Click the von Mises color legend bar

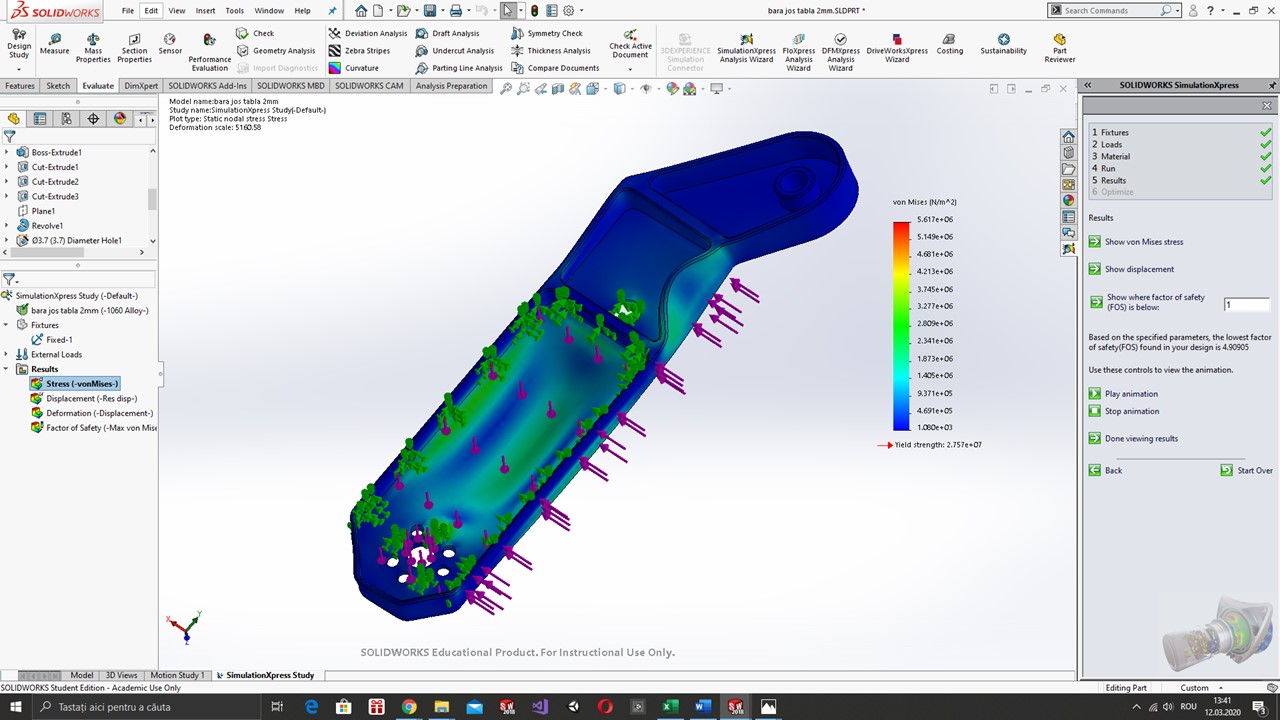[901, 325]
